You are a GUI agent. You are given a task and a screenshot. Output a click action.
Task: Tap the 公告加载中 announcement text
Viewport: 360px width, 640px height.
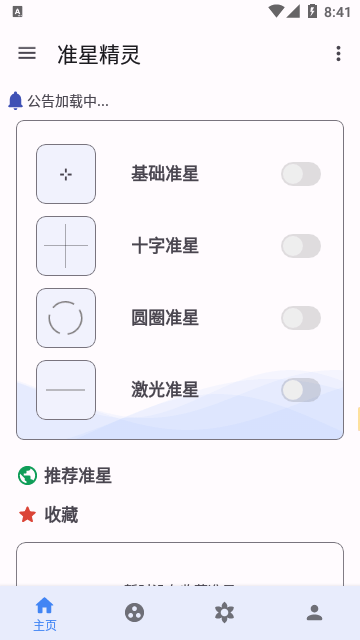[68, 101]
